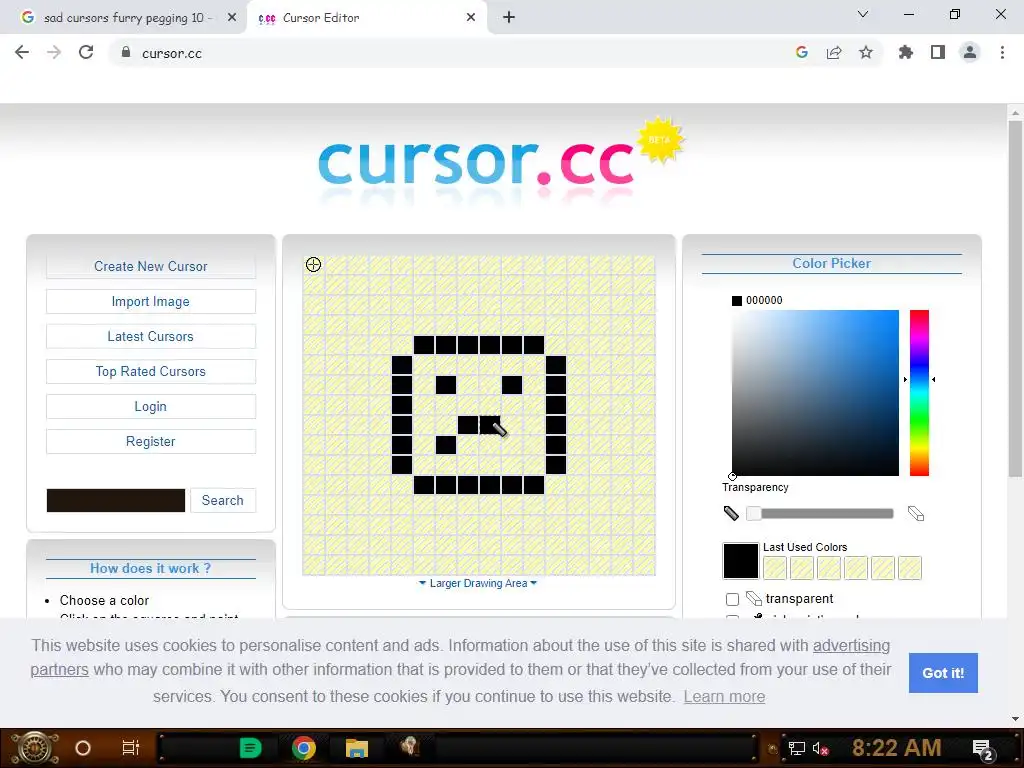Image resolution: width=1024 pixels, height=768 pixels.
Task: Click Create New Cursor
Action: pos(151,266)
